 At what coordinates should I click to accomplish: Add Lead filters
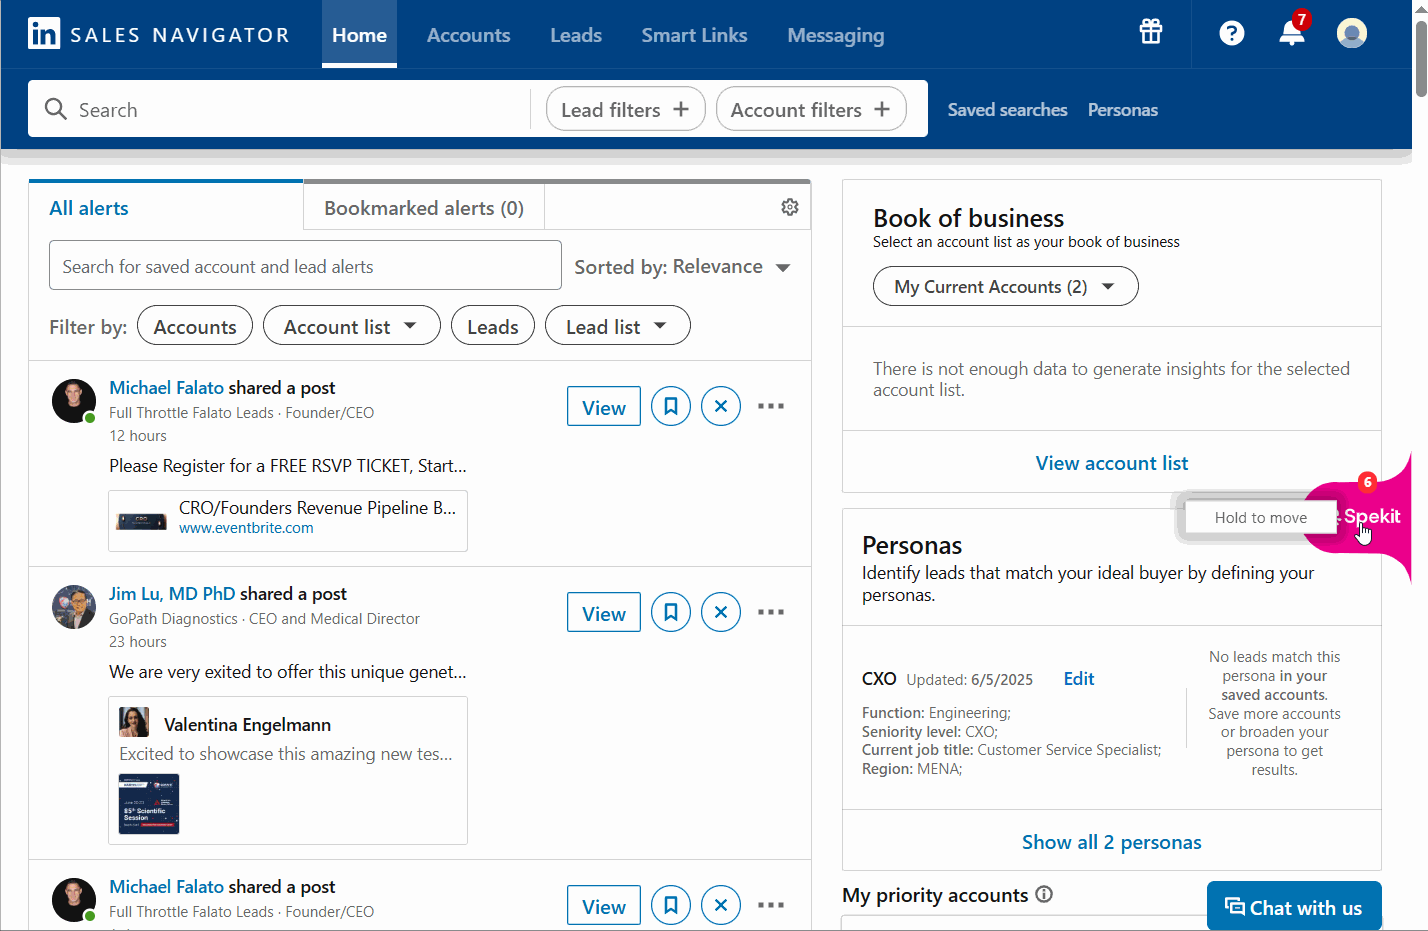coord(626,109)
